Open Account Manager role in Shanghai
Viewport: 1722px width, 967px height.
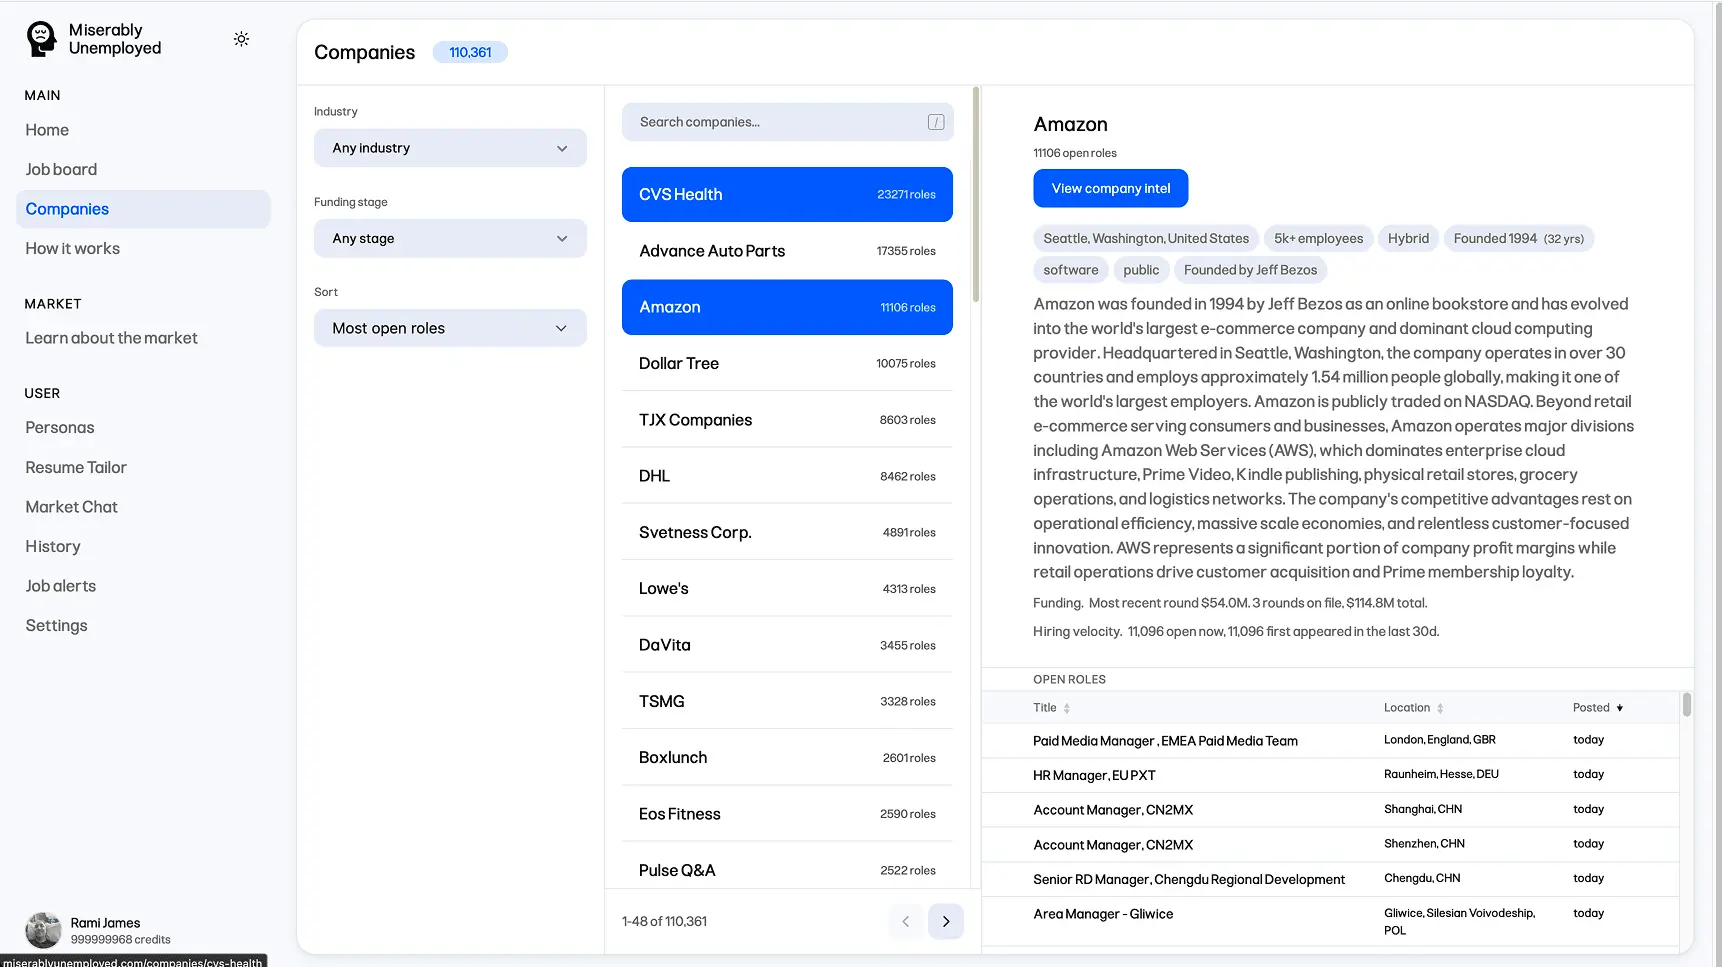pyautogui.click(x=1330, y=810)
